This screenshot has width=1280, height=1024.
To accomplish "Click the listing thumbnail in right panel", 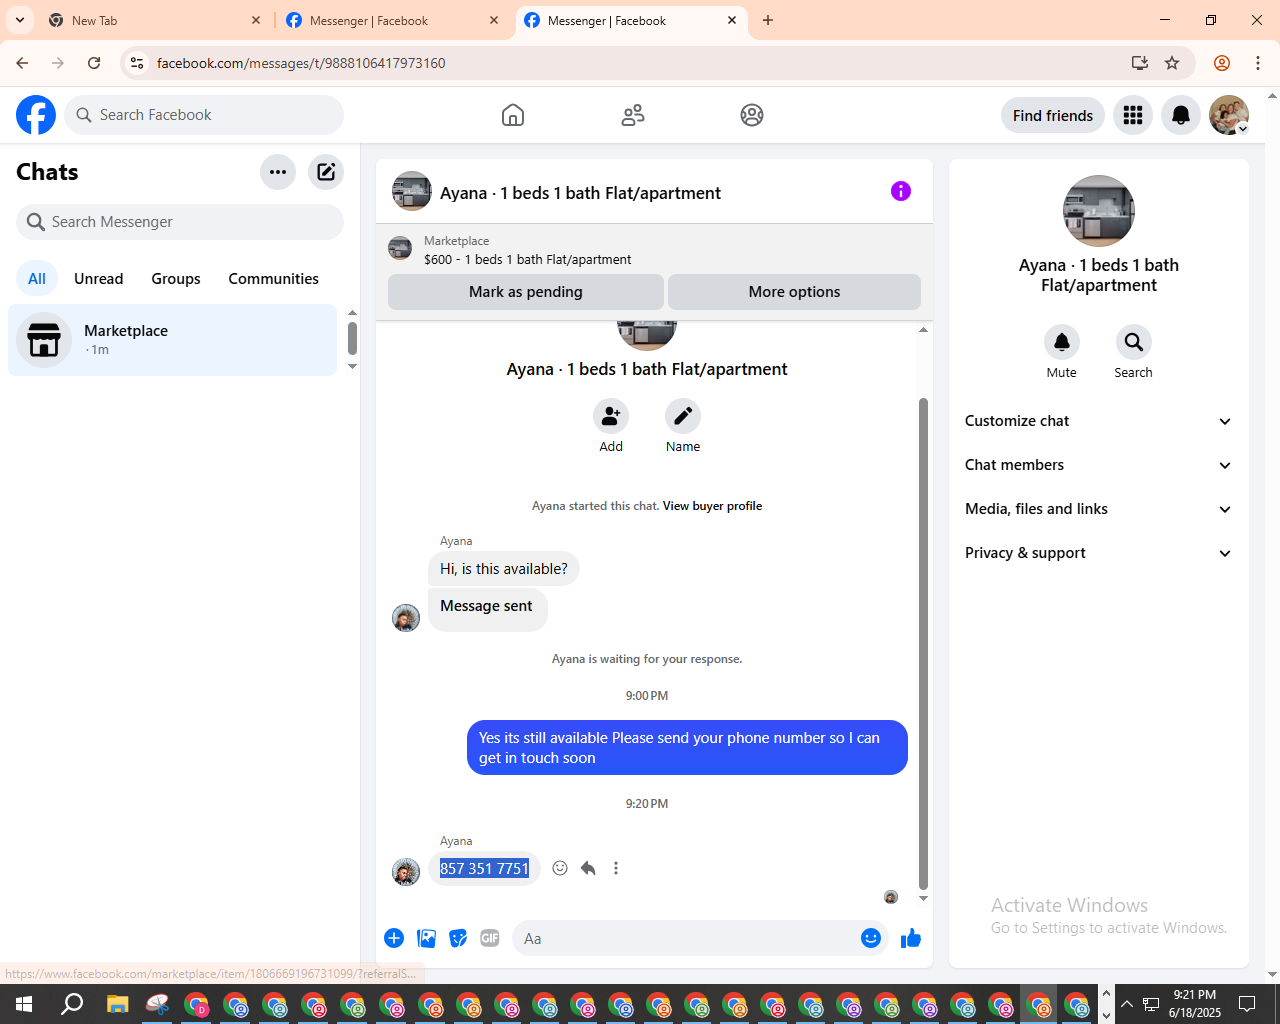I will coord(1099,211).
